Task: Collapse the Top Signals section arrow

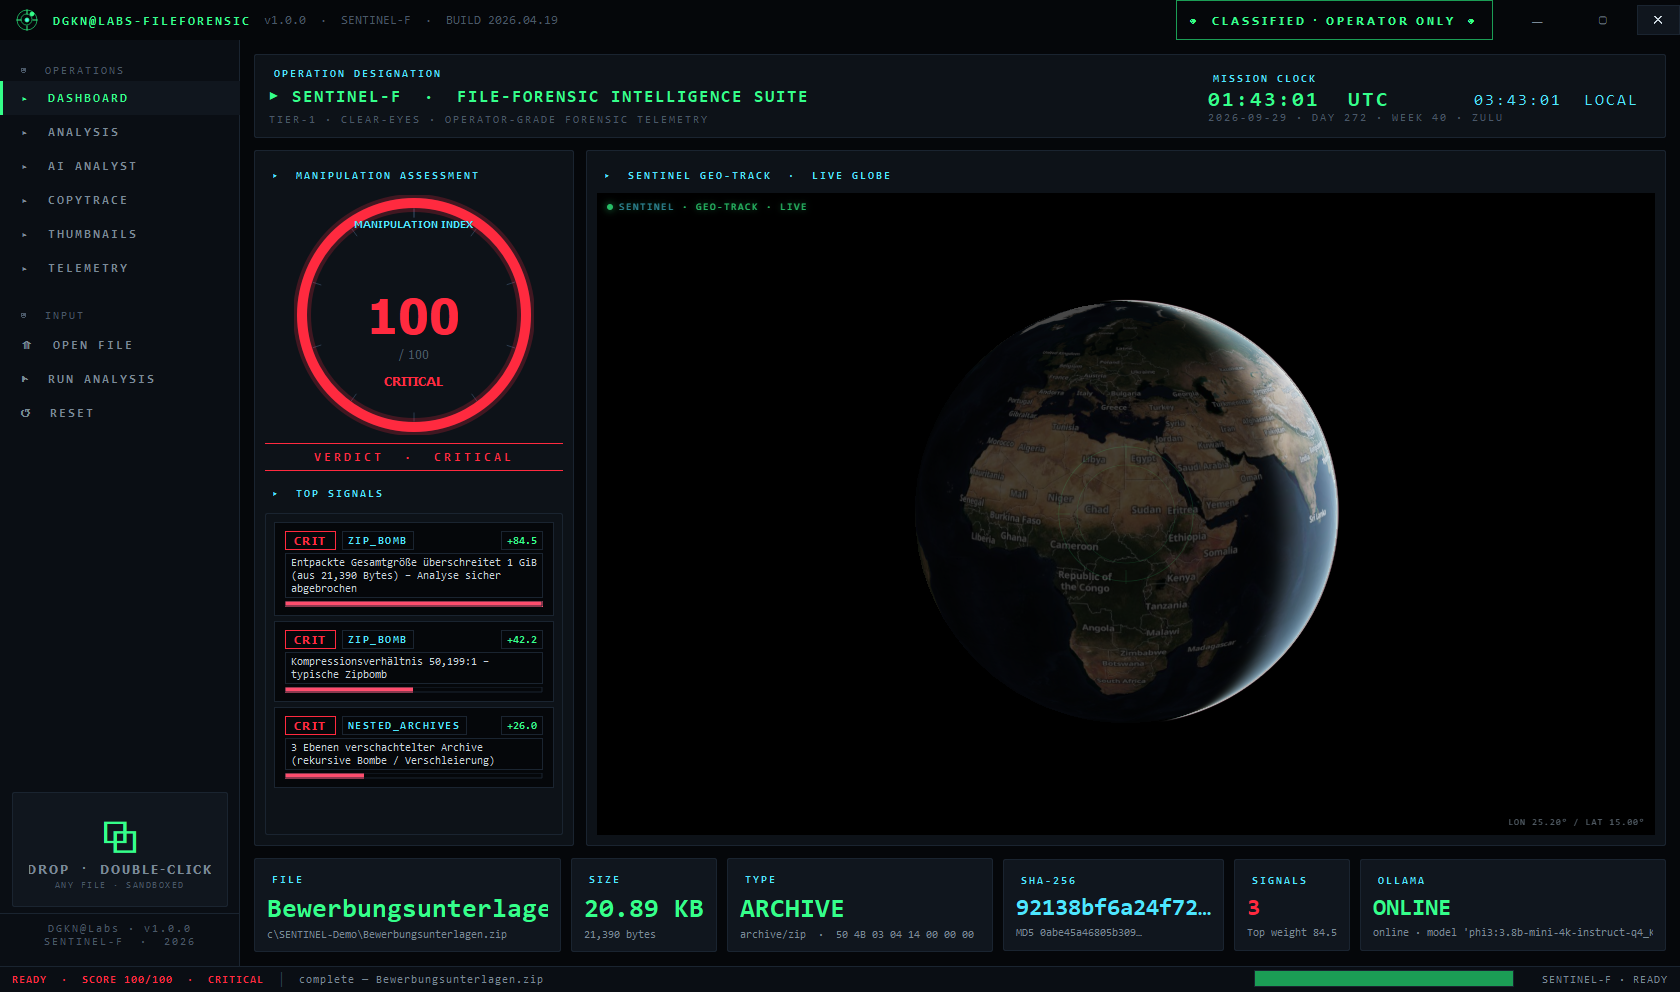Action: [x=275, y=494]
